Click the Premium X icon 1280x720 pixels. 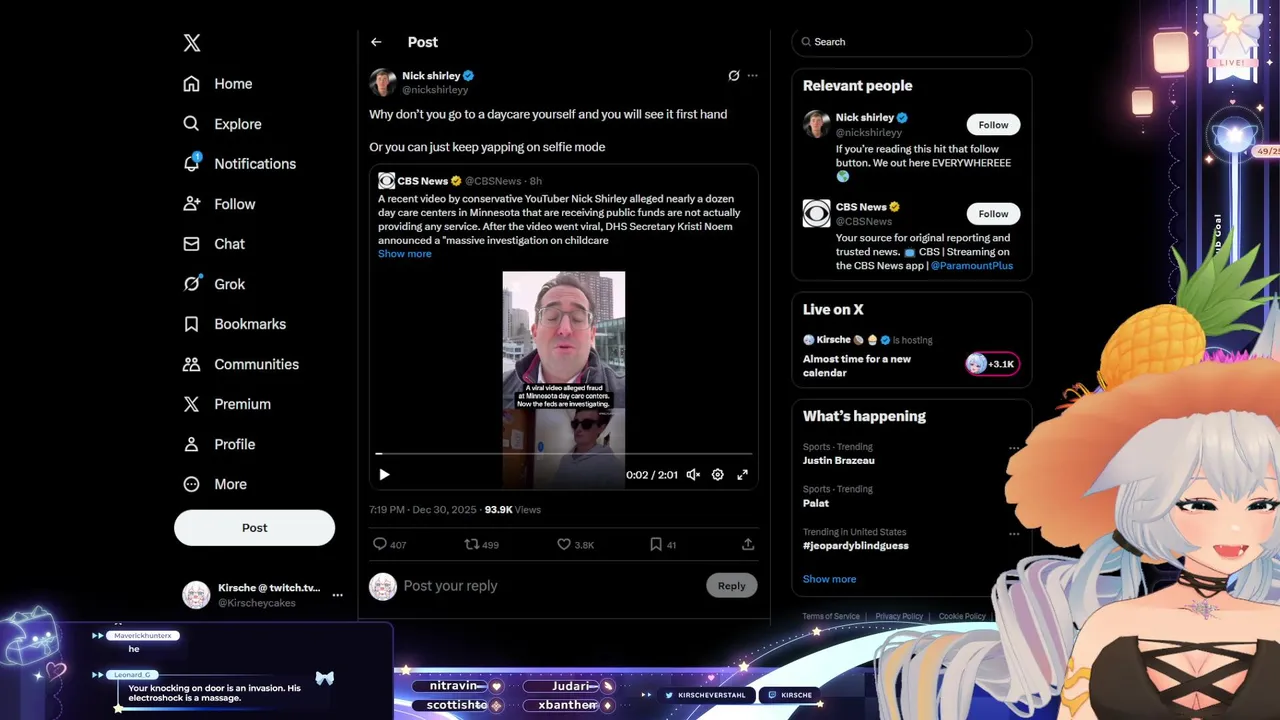[x=191, y=404]
